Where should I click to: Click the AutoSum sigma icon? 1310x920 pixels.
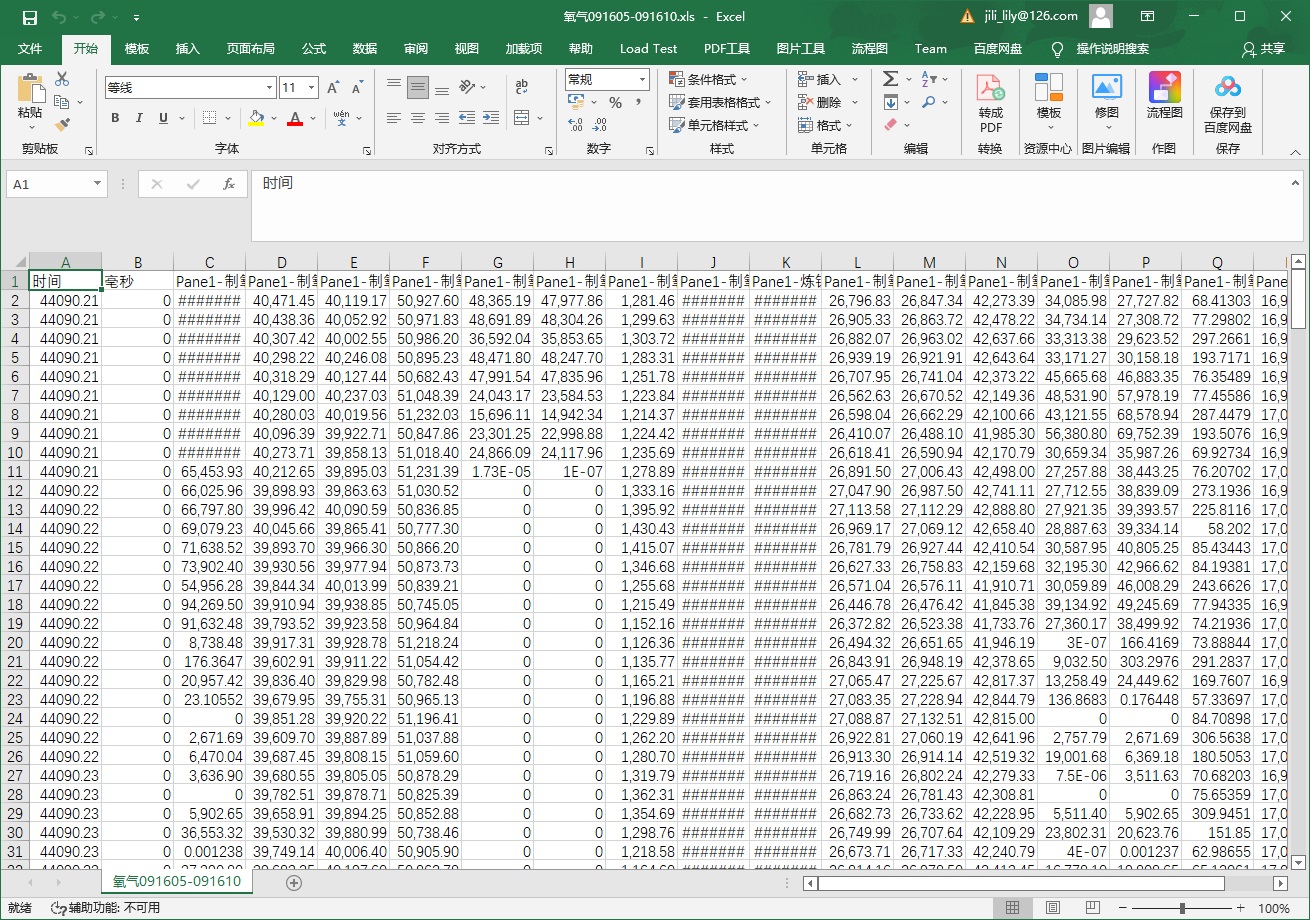pos(890,79)
